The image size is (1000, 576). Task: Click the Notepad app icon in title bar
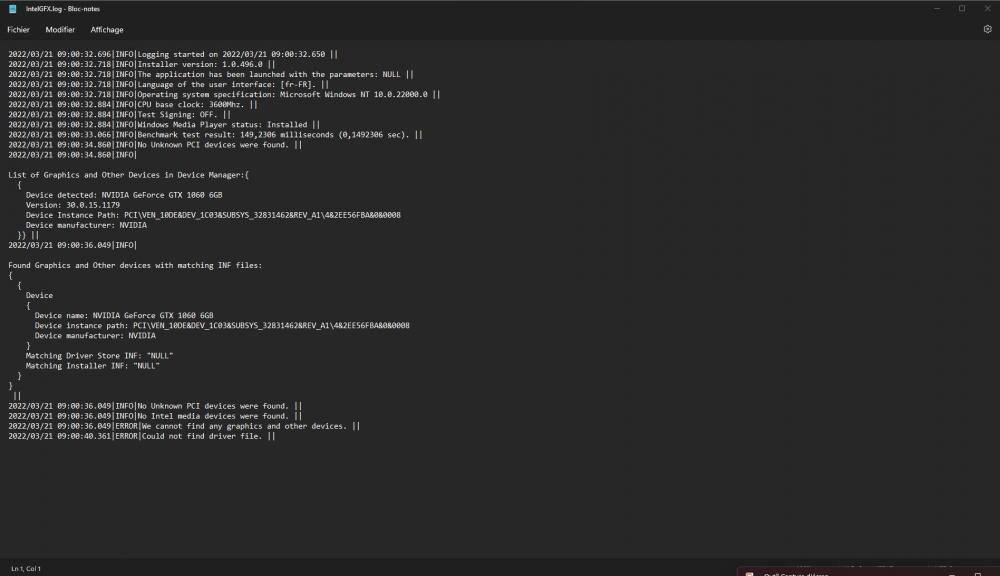tap(13, 8)
